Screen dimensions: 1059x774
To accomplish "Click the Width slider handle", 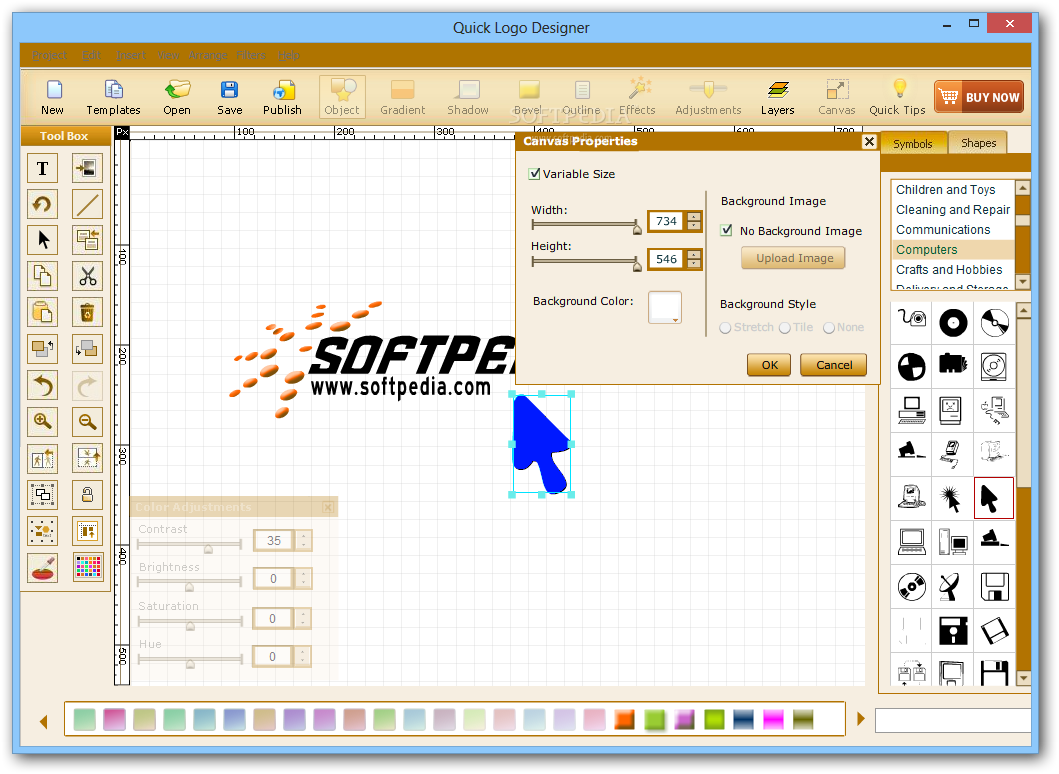I will [637, 228].
